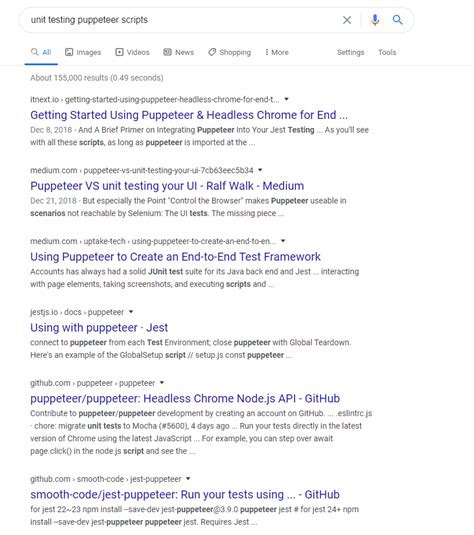Screen dimensions: 474x535
Task: Open Getting Started Using Puppeteer & Headless Chrome result
Action: 189,115
